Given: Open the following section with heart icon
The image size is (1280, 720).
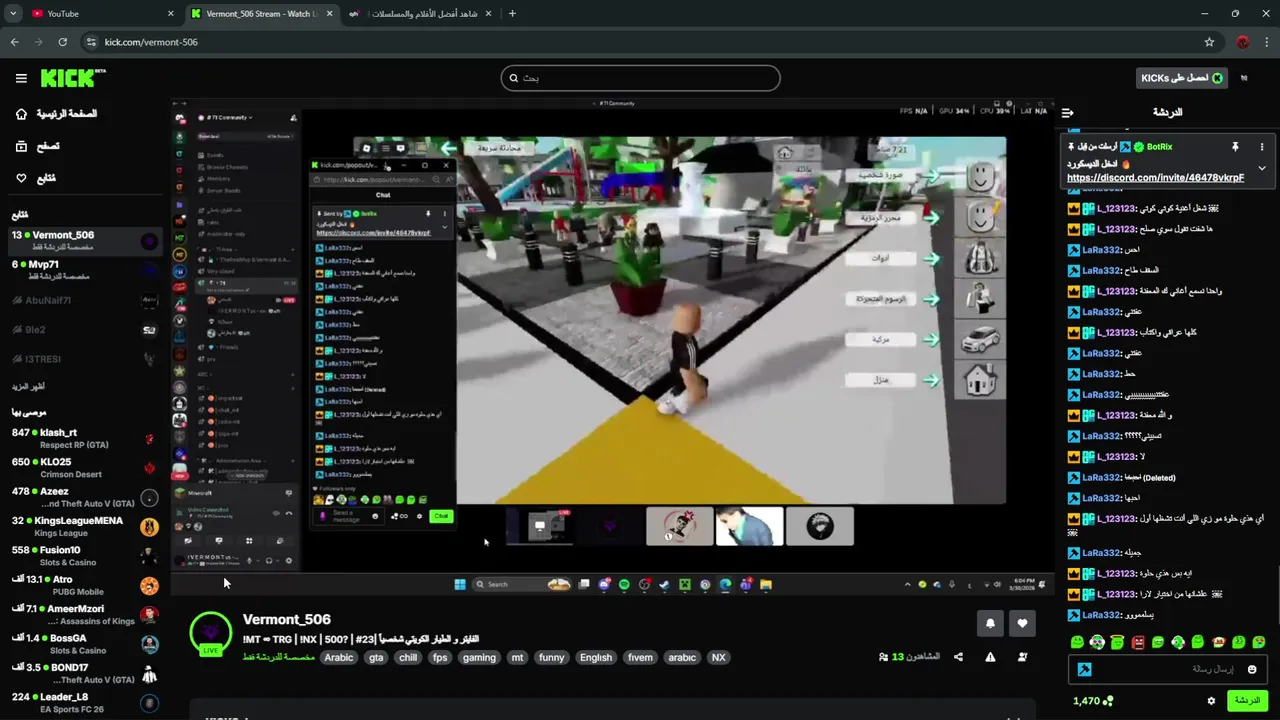Looking at the screenshot, I should tap(35, 178).
